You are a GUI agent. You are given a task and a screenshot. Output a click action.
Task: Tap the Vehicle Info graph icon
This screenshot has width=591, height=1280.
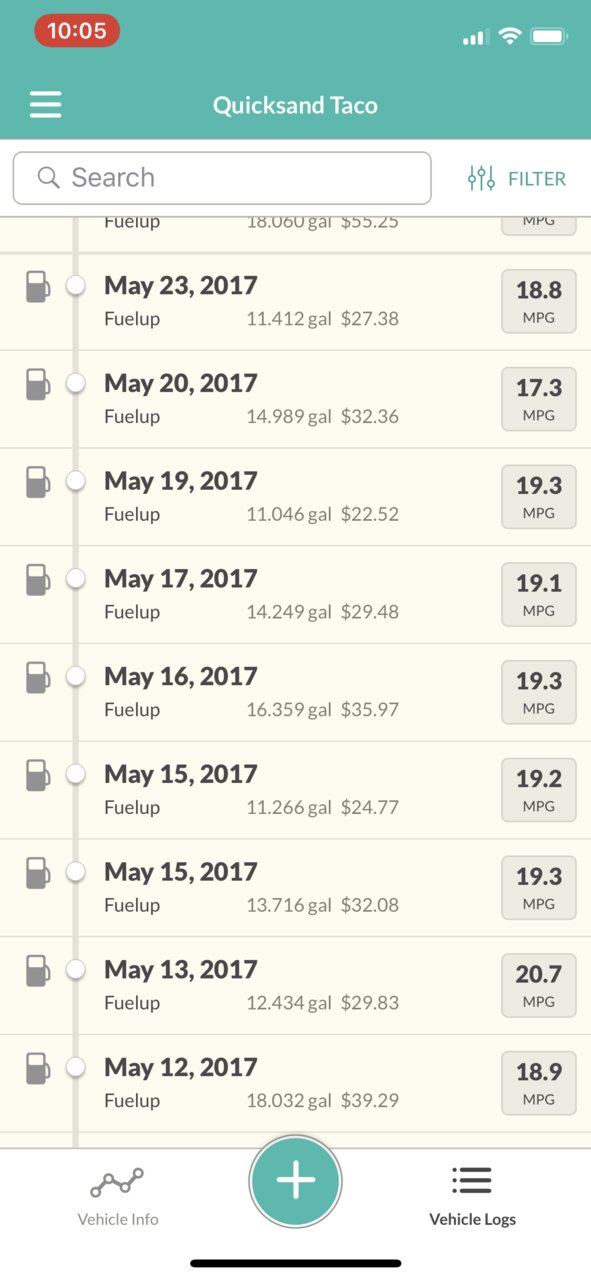click(x=117, y=1184)
